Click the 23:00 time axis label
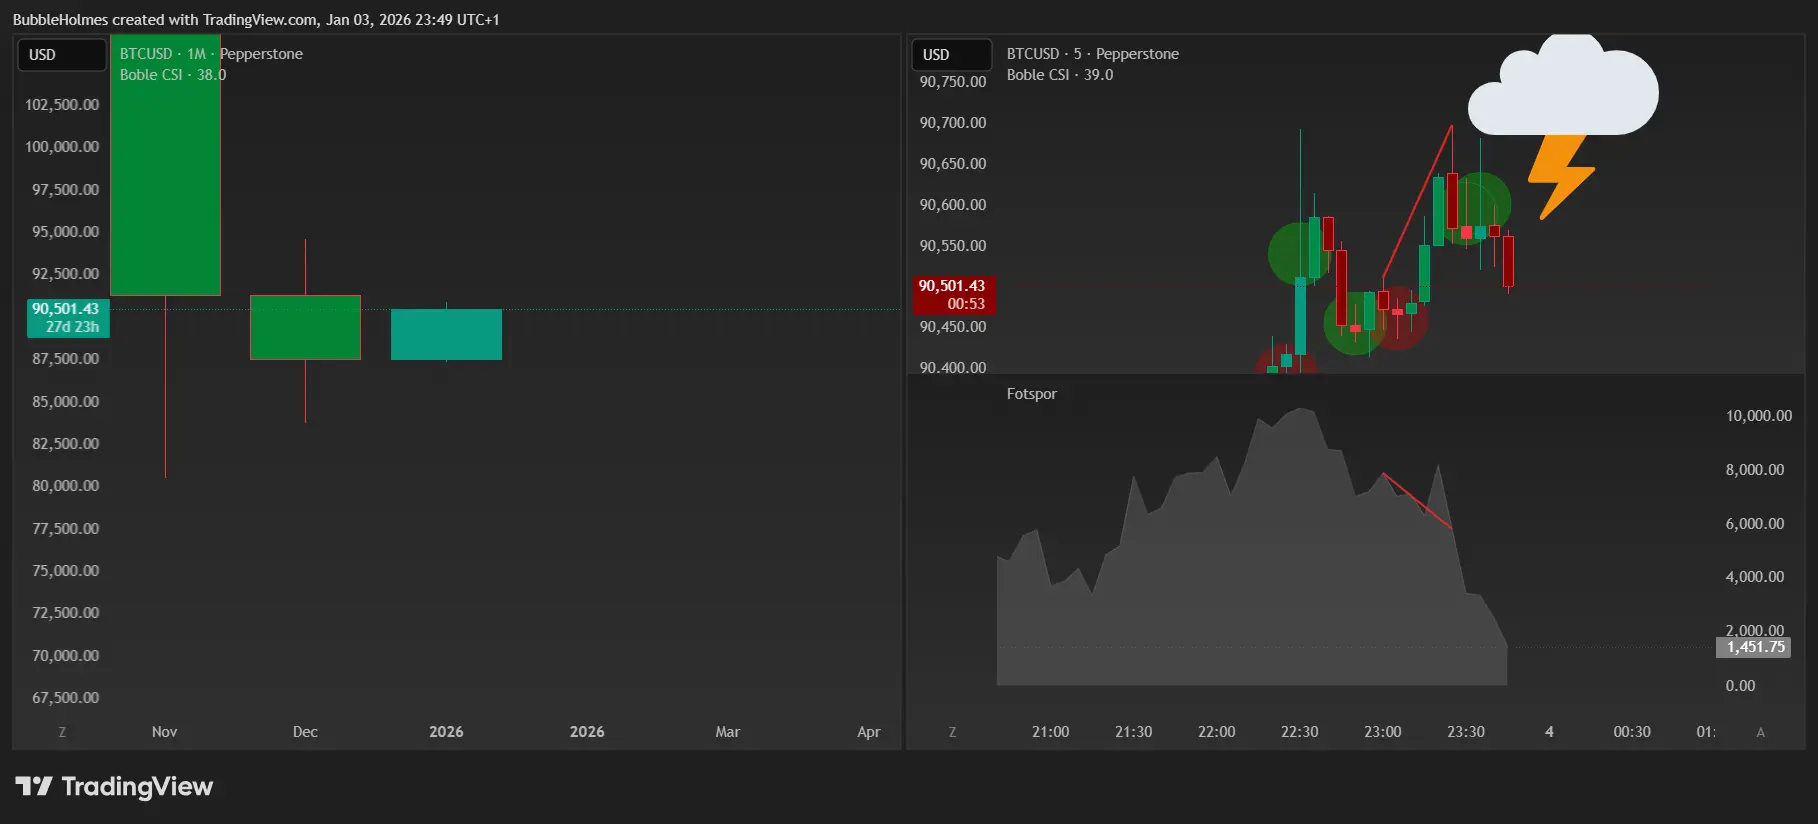Image resolution: width=1818 pixels, height=824 pixels. (x=1383, y=732)
